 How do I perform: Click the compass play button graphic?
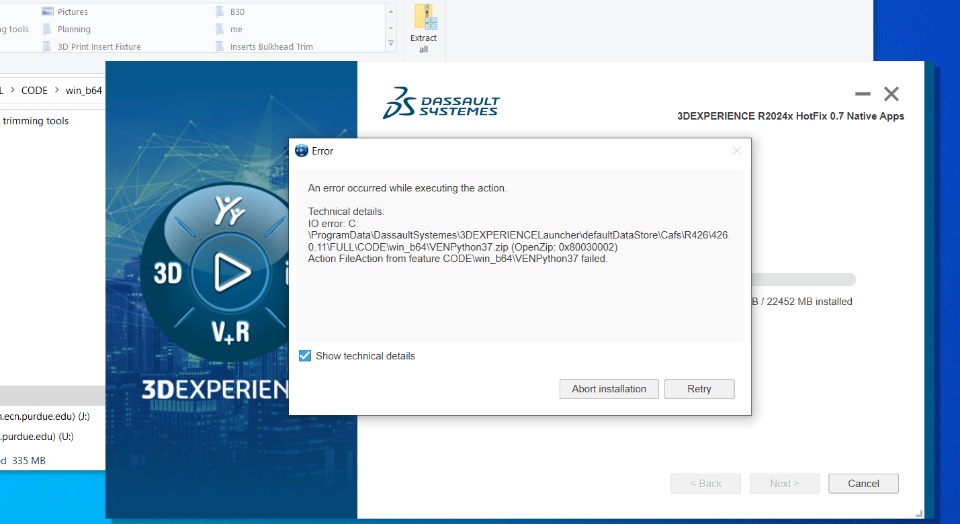point(231,272)
